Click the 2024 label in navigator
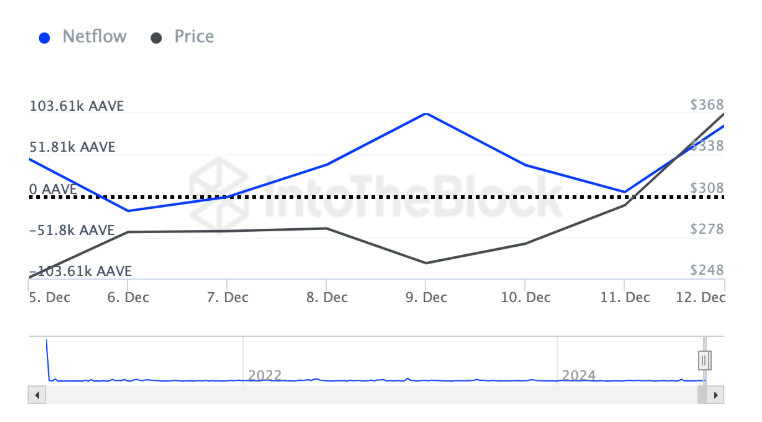762x422 pixels. point(579,375)
